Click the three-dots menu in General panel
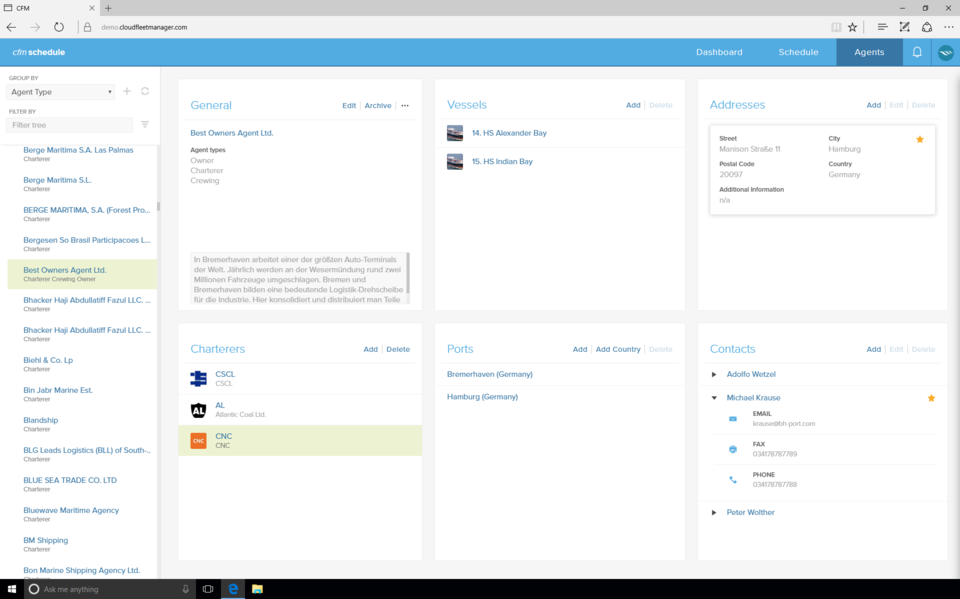 pyautogui.click(x=405, y=105)
